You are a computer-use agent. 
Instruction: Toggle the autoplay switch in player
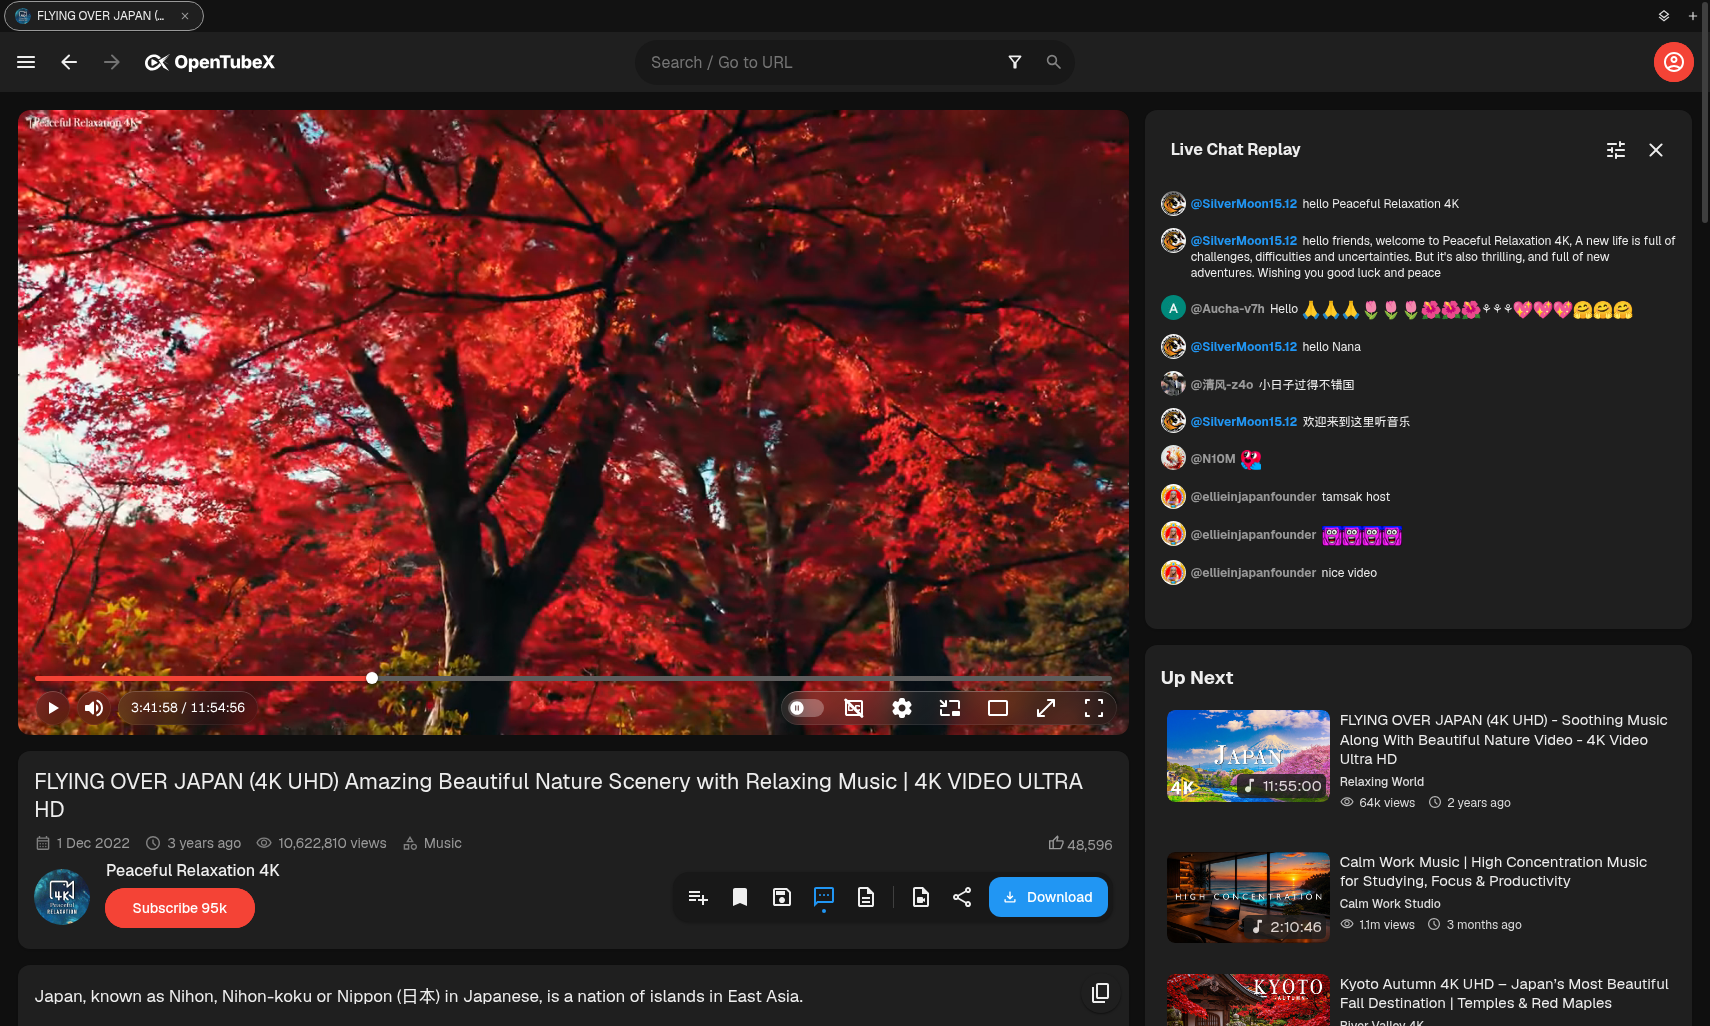(806, 708)
